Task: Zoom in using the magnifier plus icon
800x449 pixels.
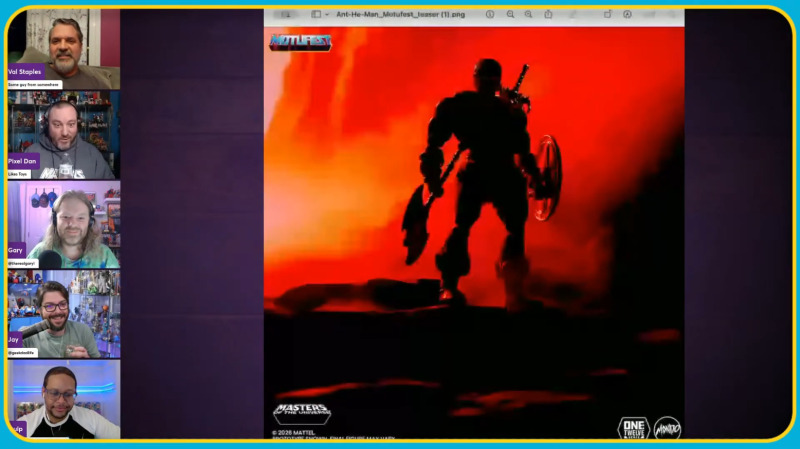Action: pos(528,15)
